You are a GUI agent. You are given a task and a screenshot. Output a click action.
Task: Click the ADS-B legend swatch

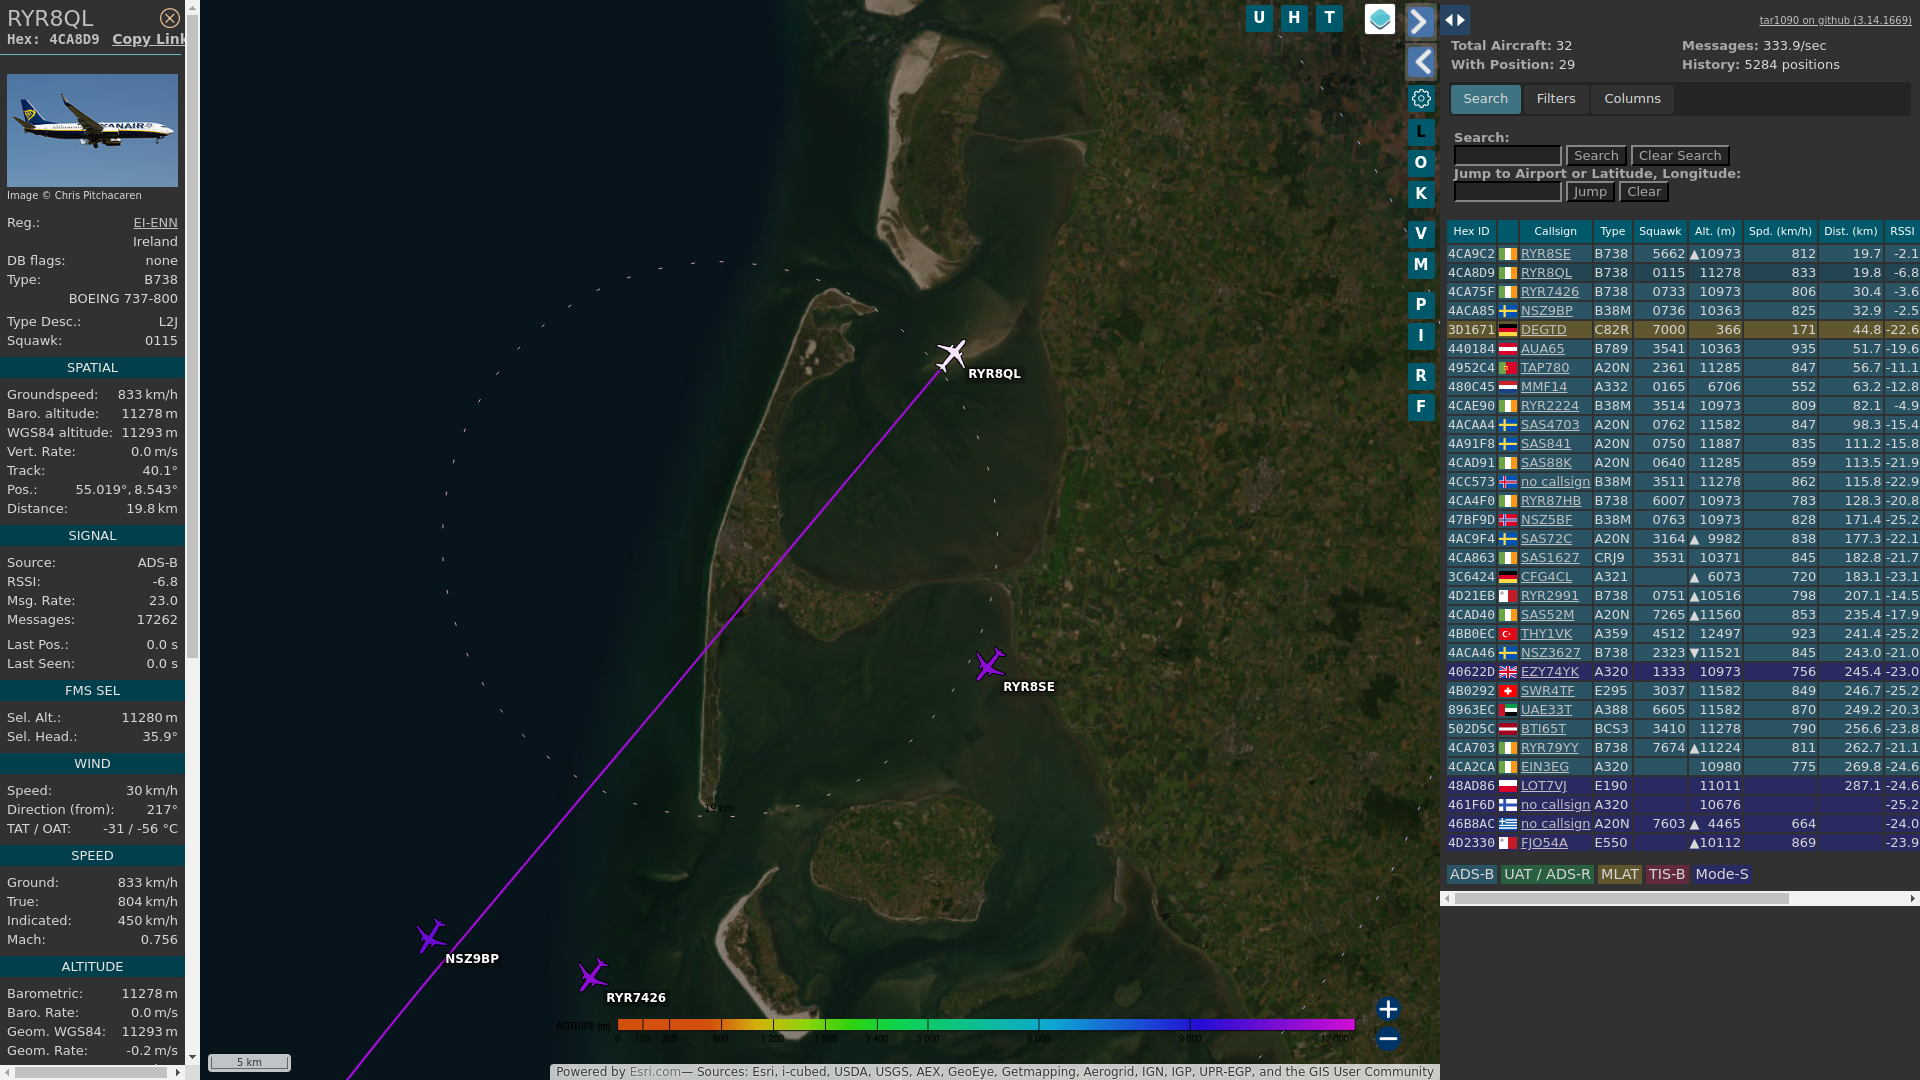(1471, 874)
